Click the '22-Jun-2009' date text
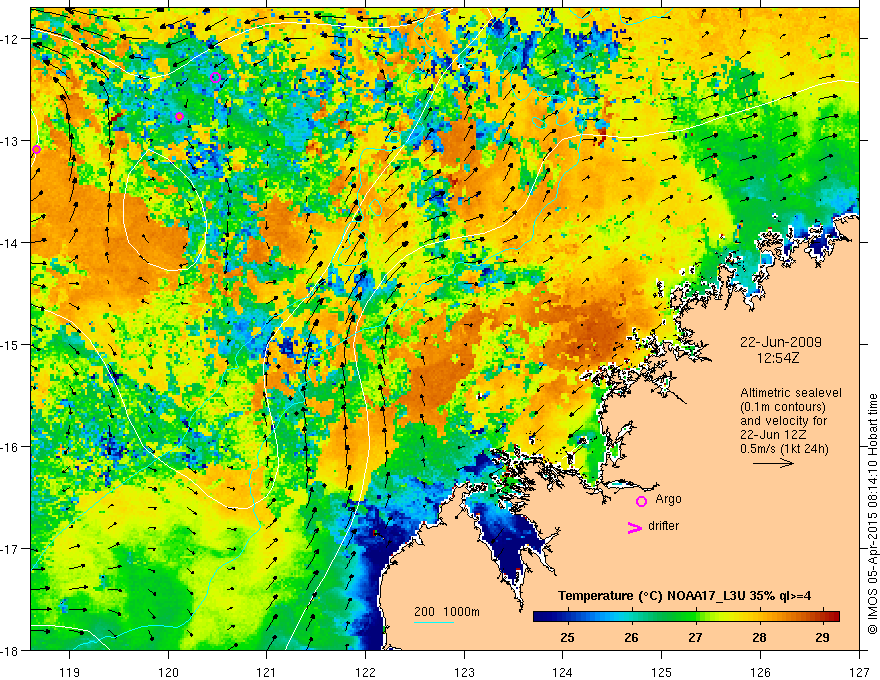The image size is (880, 680). 781,342
